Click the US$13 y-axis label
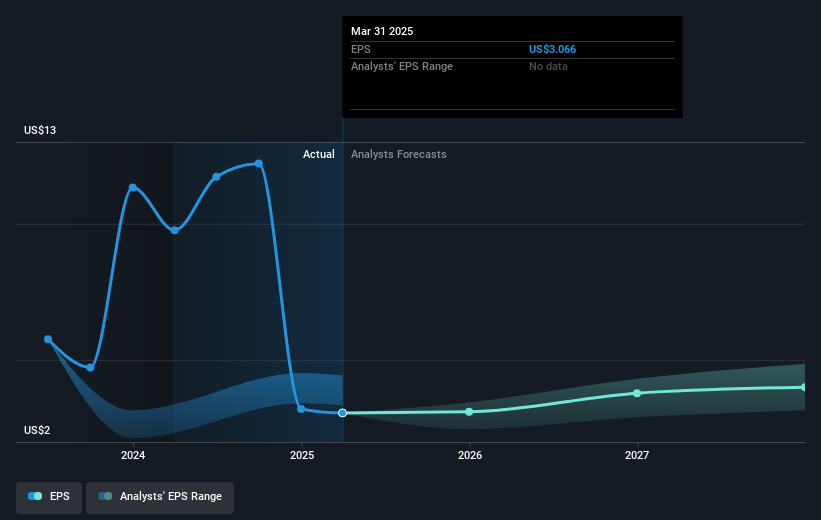The height and width of the screenshot is (520, 821). 40,130
